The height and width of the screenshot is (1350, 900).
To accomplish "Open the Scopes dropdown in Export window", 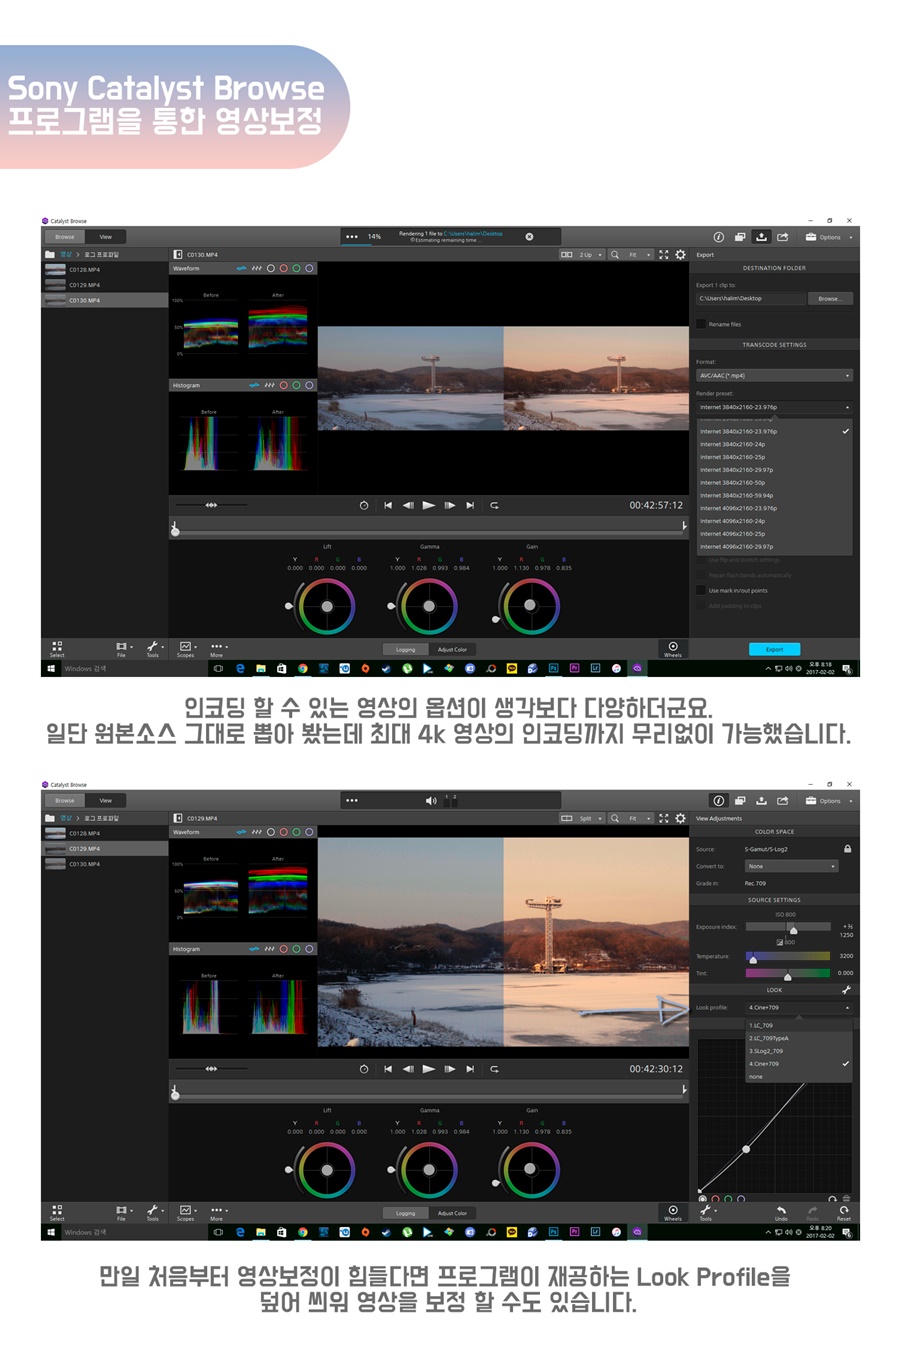I will 187,649.
